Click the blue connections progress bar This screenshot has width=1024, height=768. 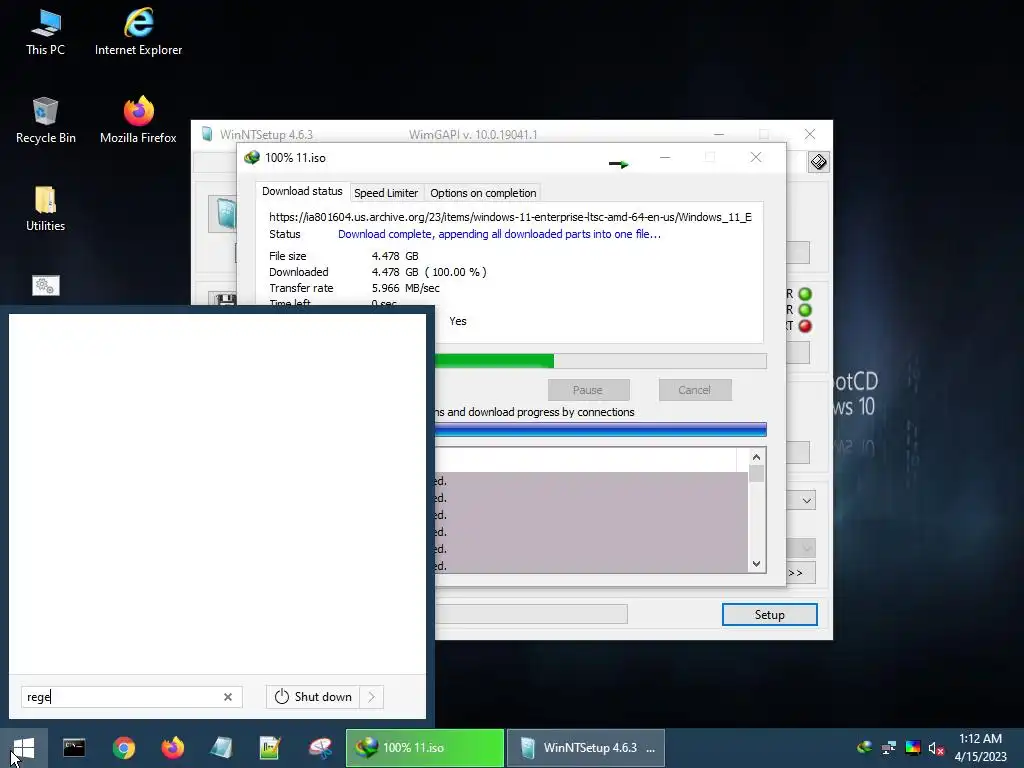pos(601,429)
